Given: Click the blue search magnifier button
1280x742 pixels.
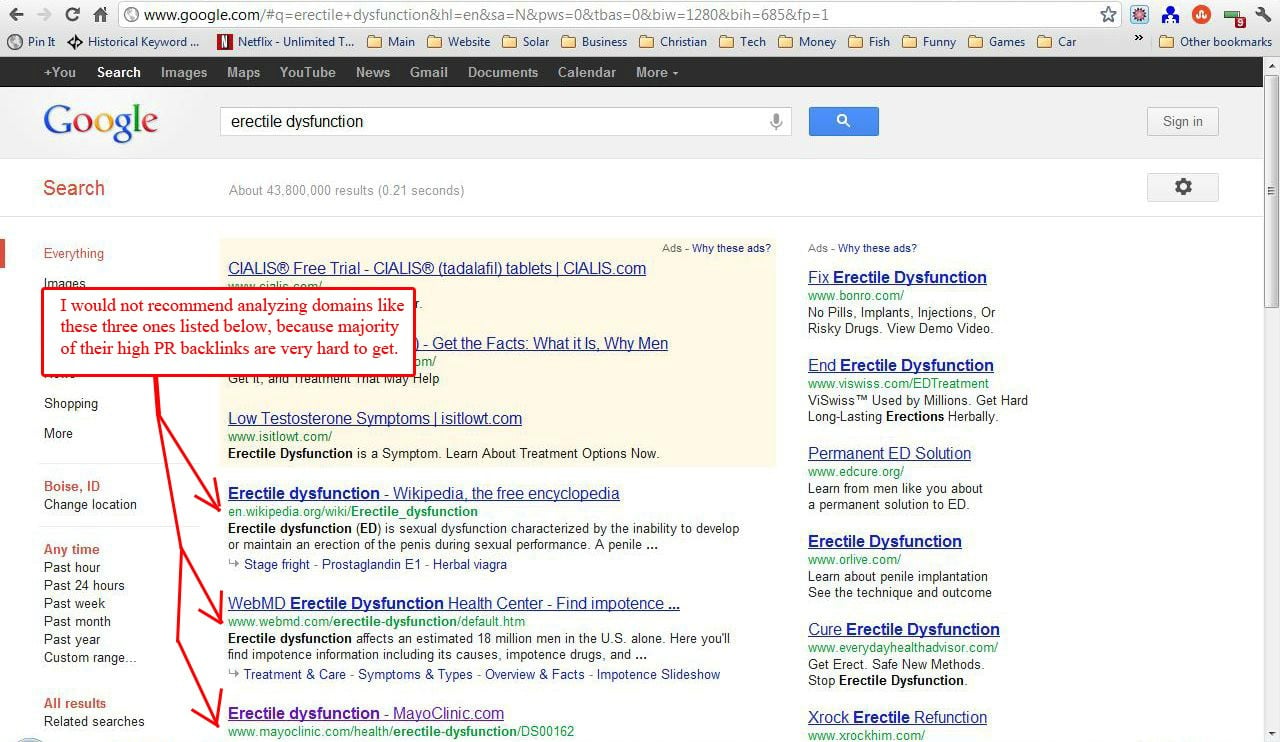Looking at the screenshot, I should click(843, 121).
